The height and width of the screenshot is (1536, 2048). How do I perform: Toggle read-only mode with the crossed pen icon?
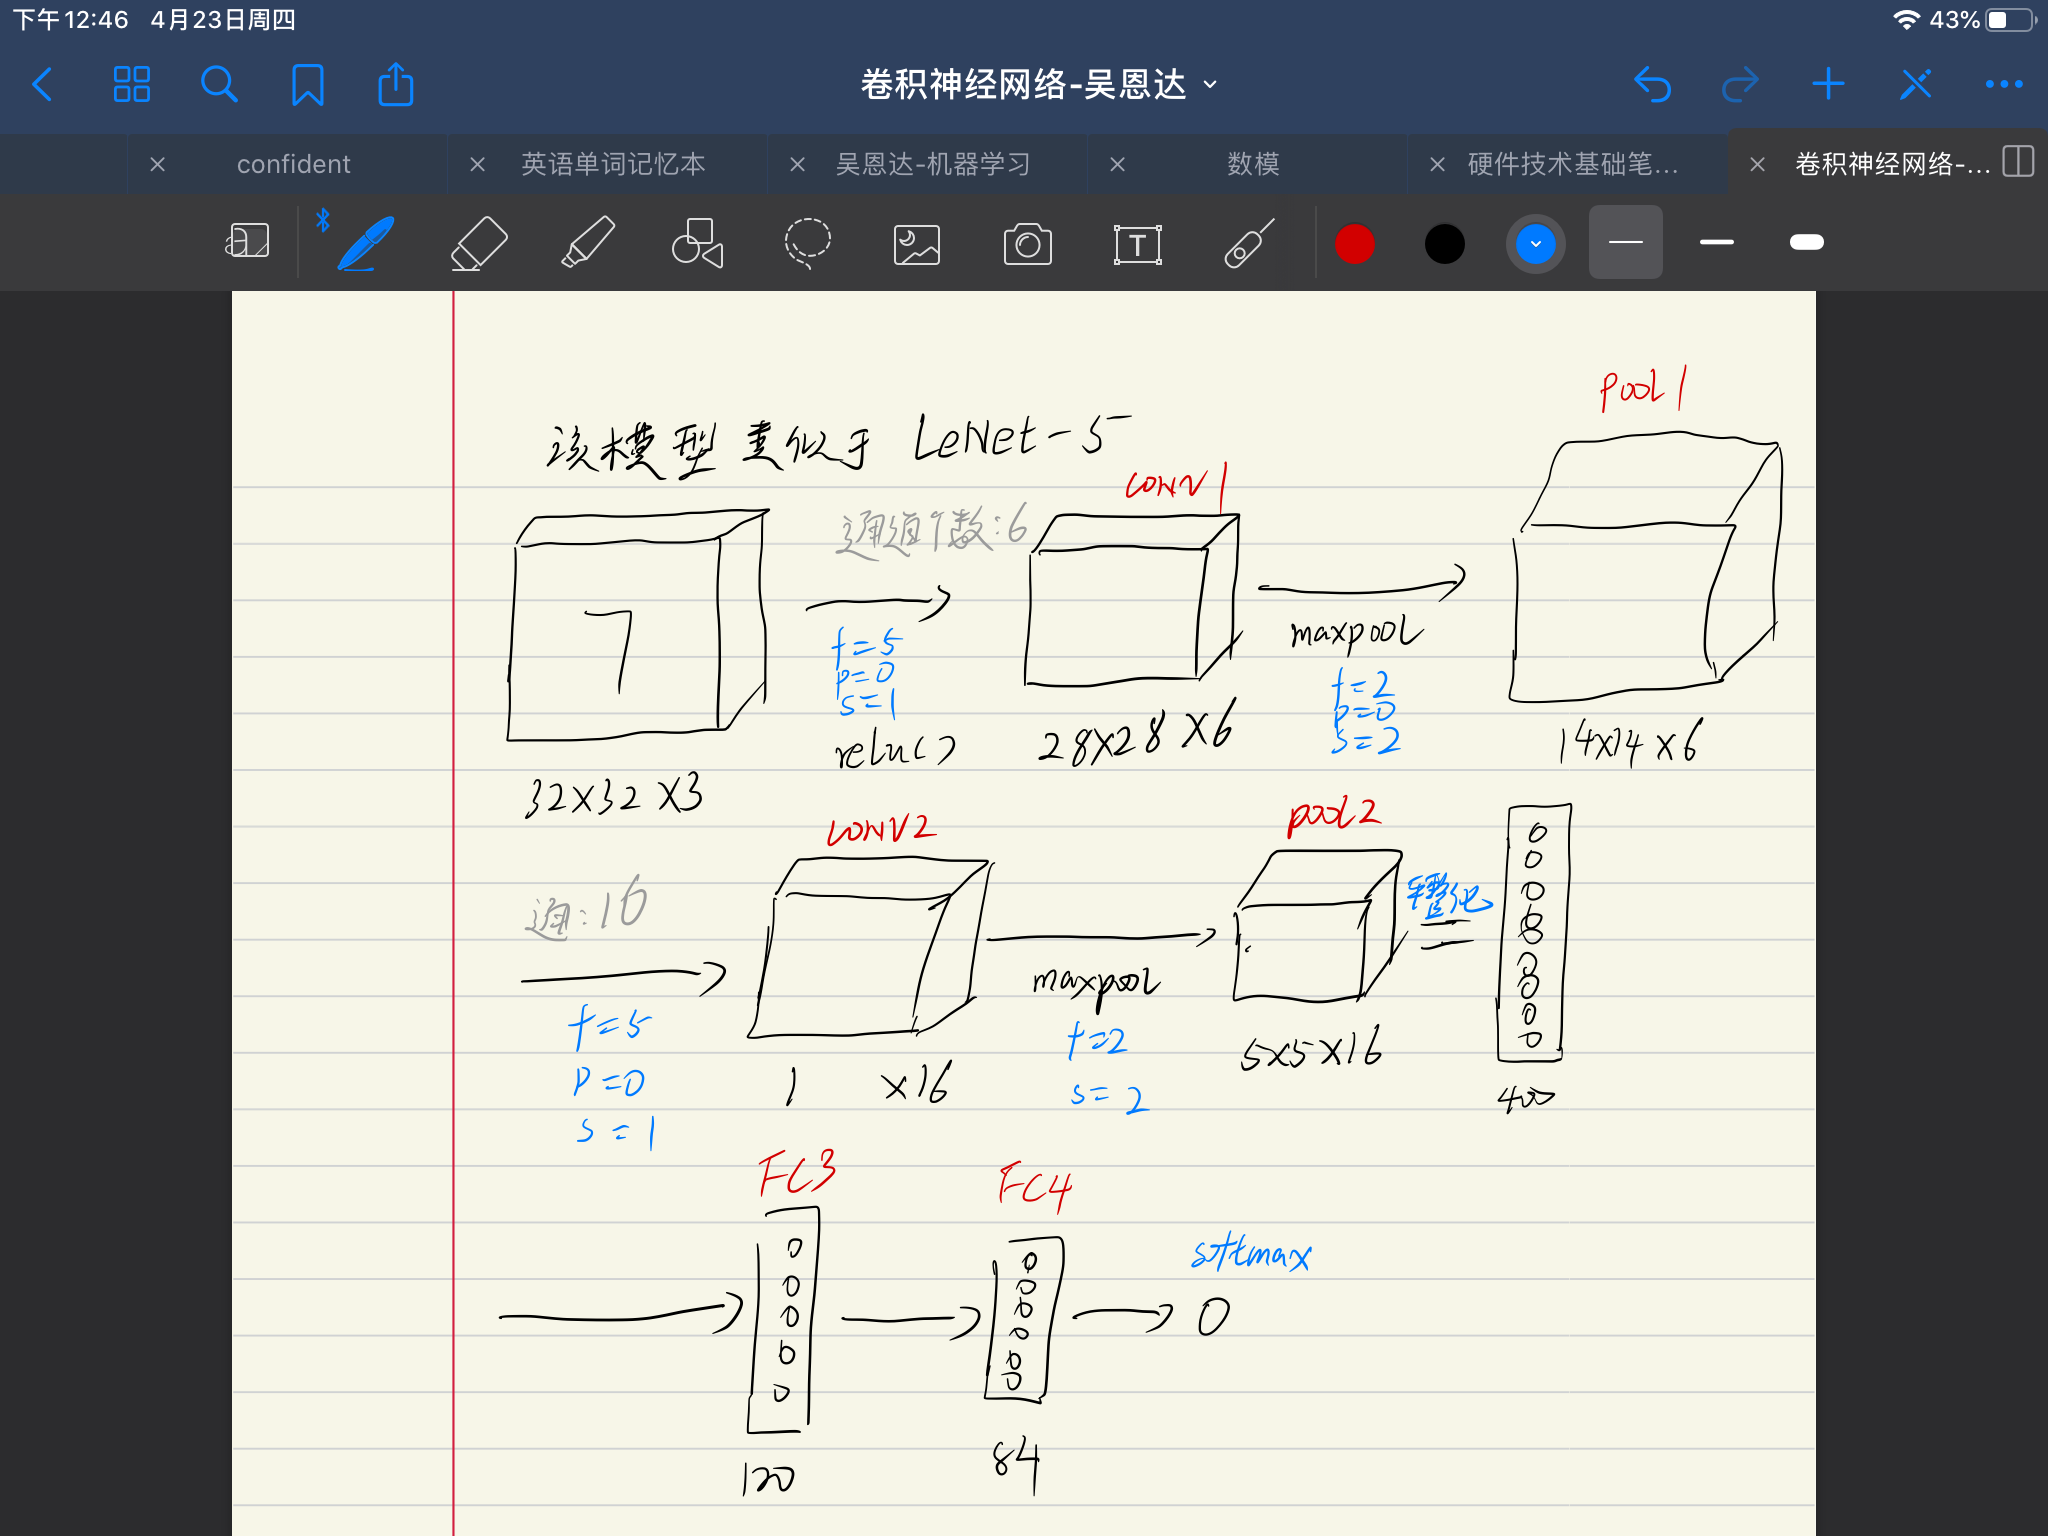(1914, 84)
